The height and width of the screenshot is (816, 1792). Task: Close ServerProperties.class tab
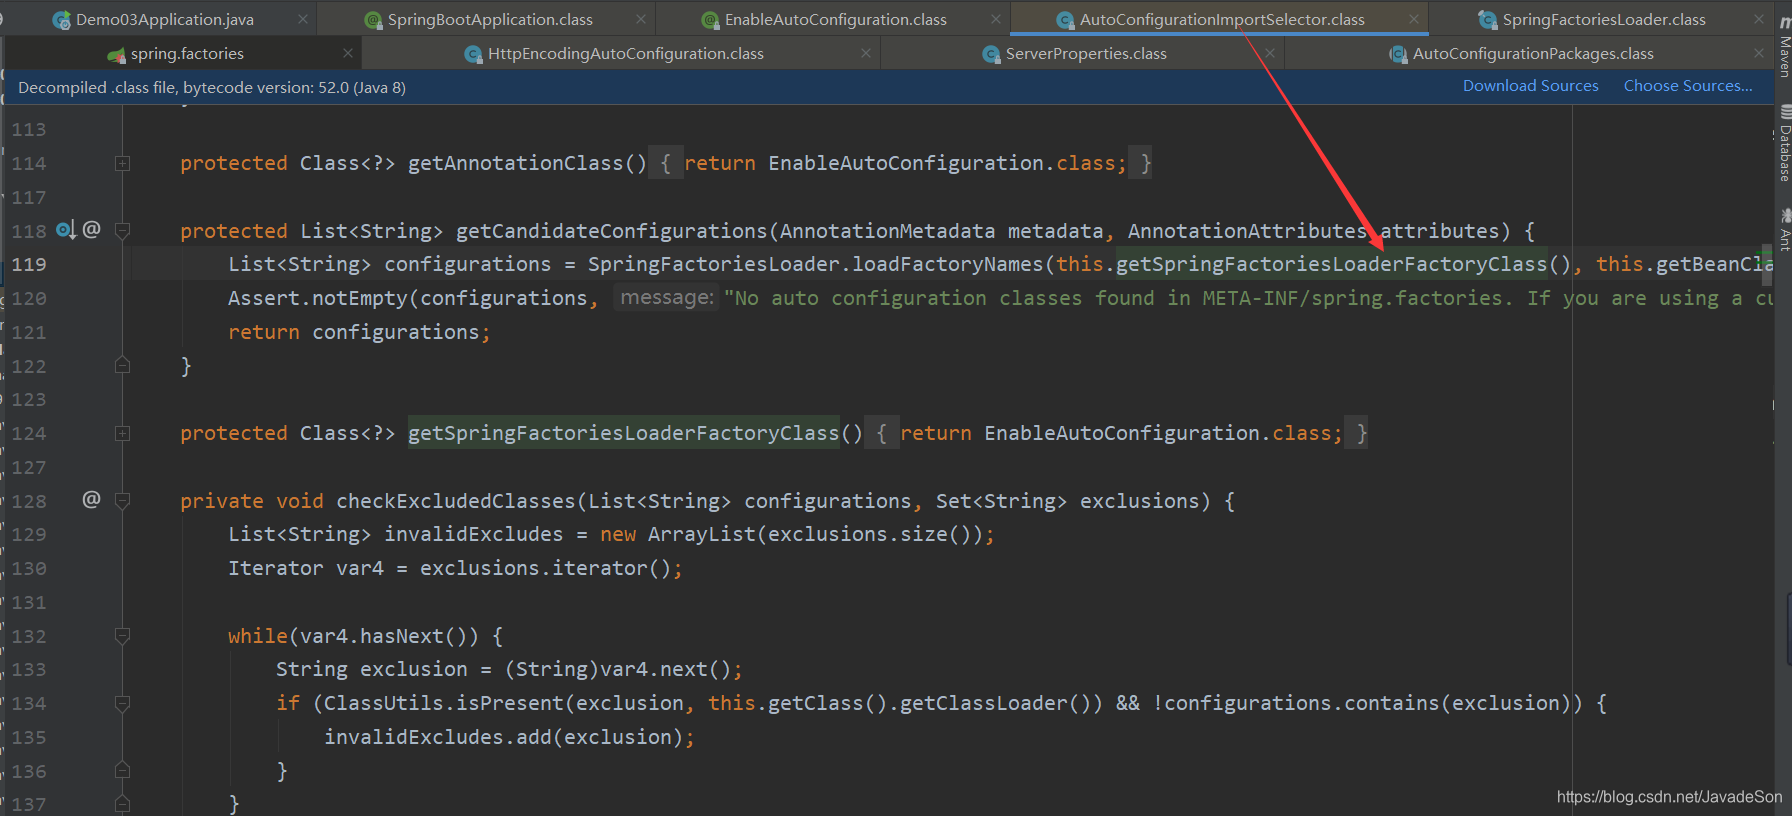tap(1270, 53)
